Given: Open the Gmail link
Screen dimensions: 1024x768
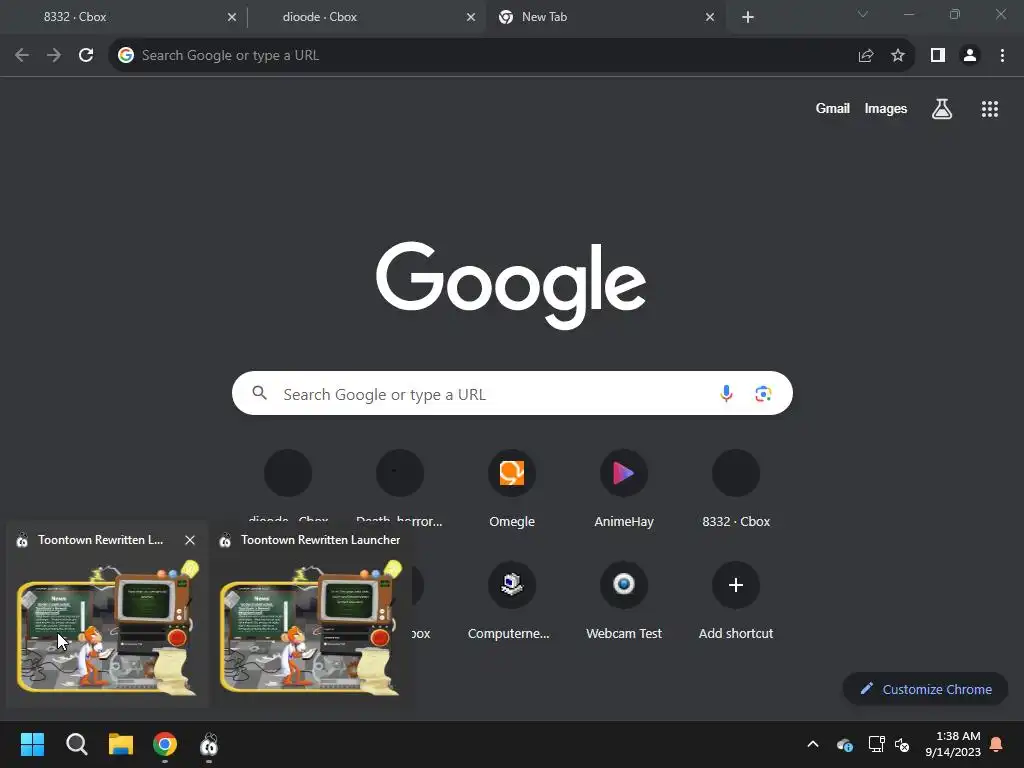Looking at the screenshot, I should point(832,108).
